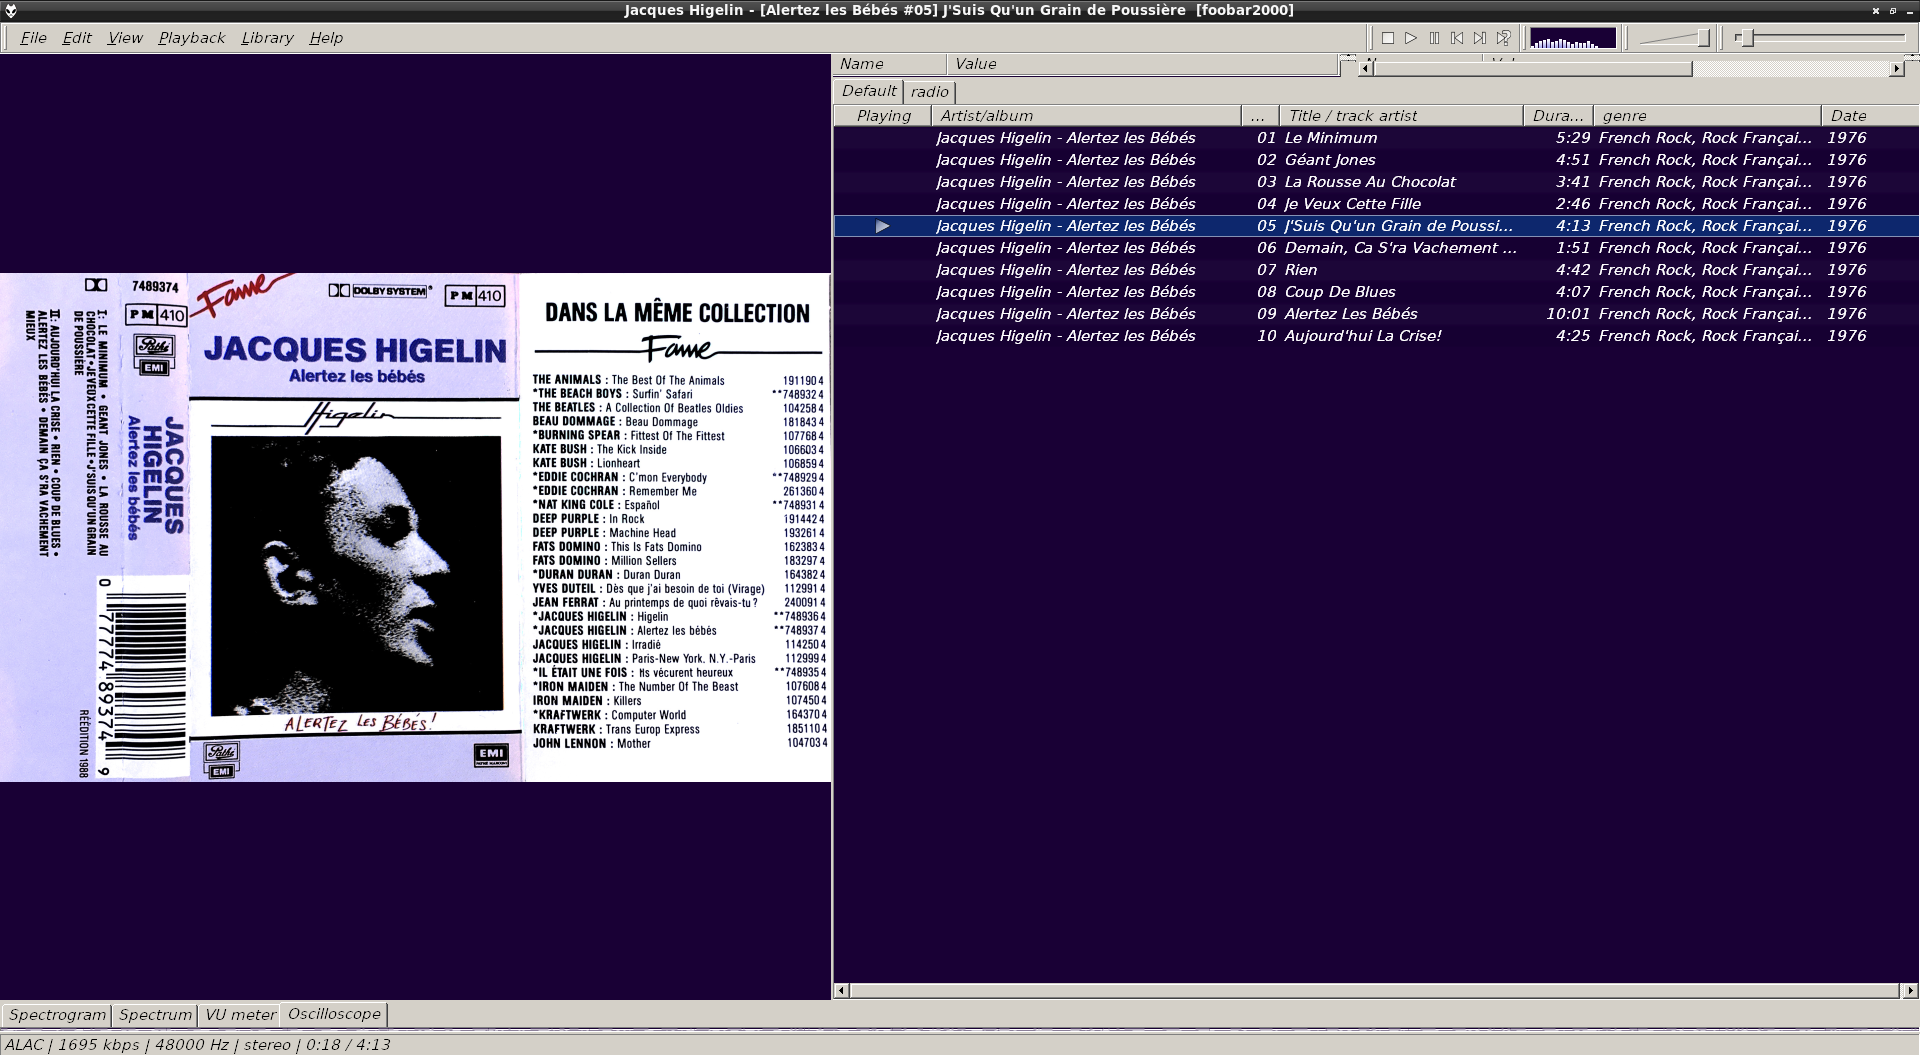Select track 08 Coup De Blues
The image size is (1920, 1056).
pos(1376,292)
